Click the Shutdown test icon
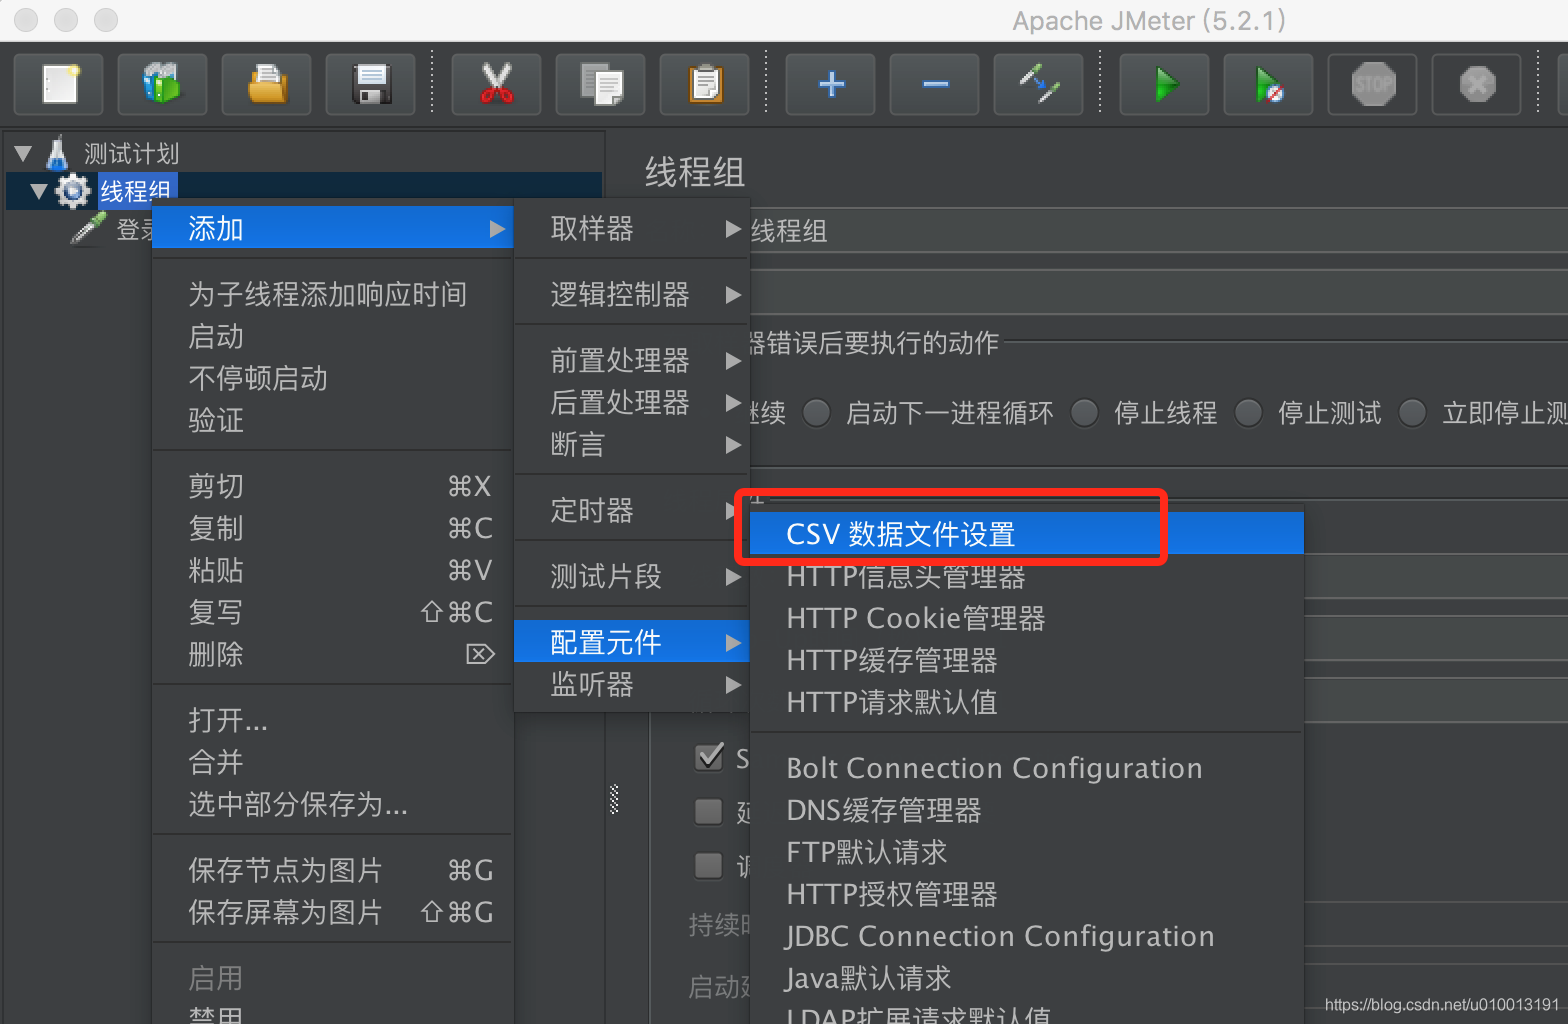Image resolution: width=1568 pixels, height=1024 pixels. click(1477, 84)
